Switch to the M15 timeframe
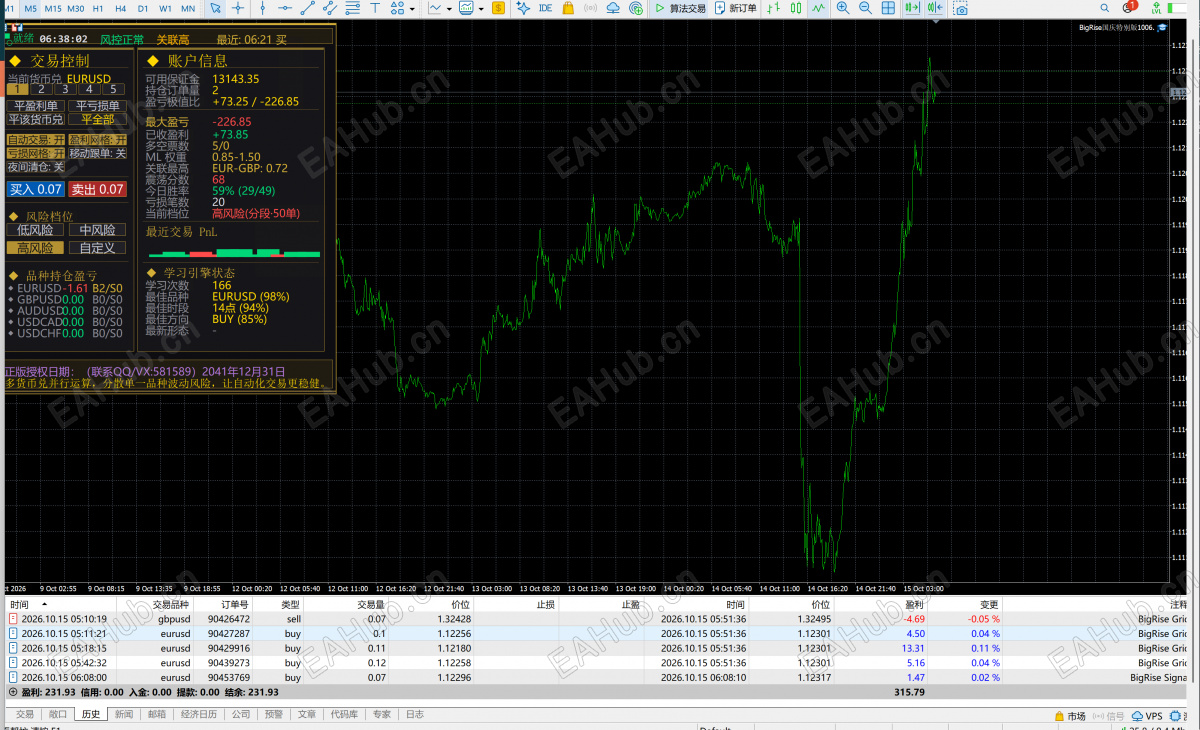 52,8
